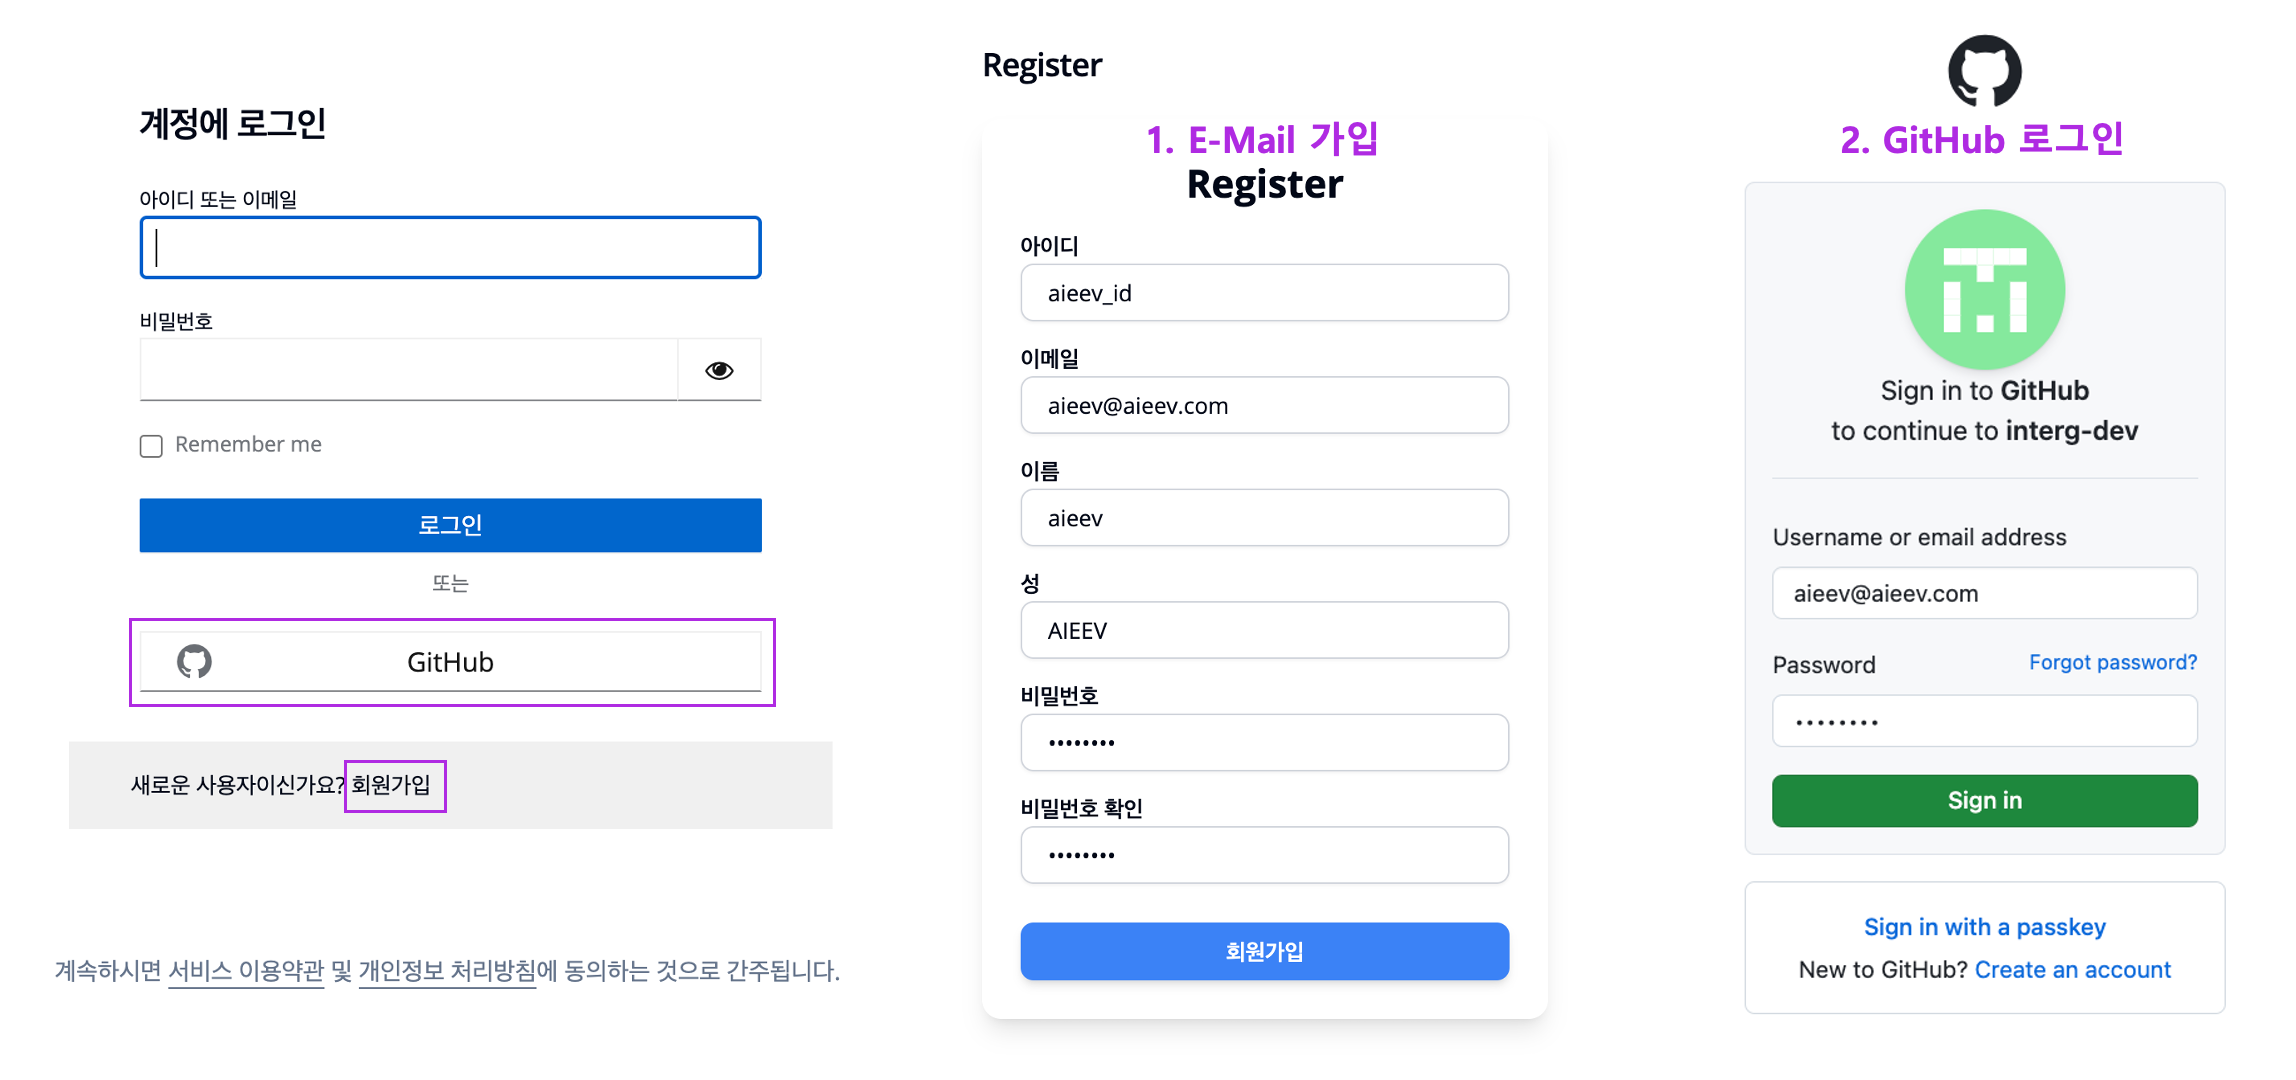Screen dimensions: 2296x1080
Task: Select the 성 field containing AIEEV
Action: pos(1264,630)
